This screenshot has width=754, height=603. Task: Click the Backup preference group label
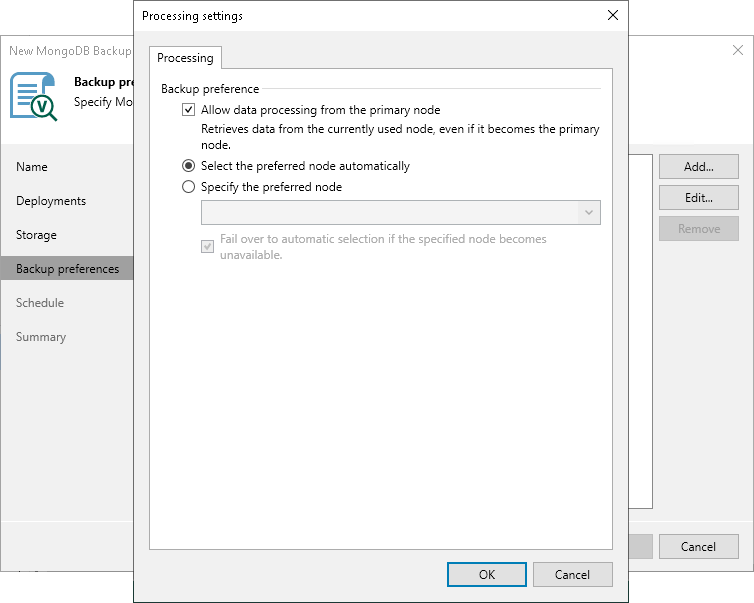(x=210, y=89)
